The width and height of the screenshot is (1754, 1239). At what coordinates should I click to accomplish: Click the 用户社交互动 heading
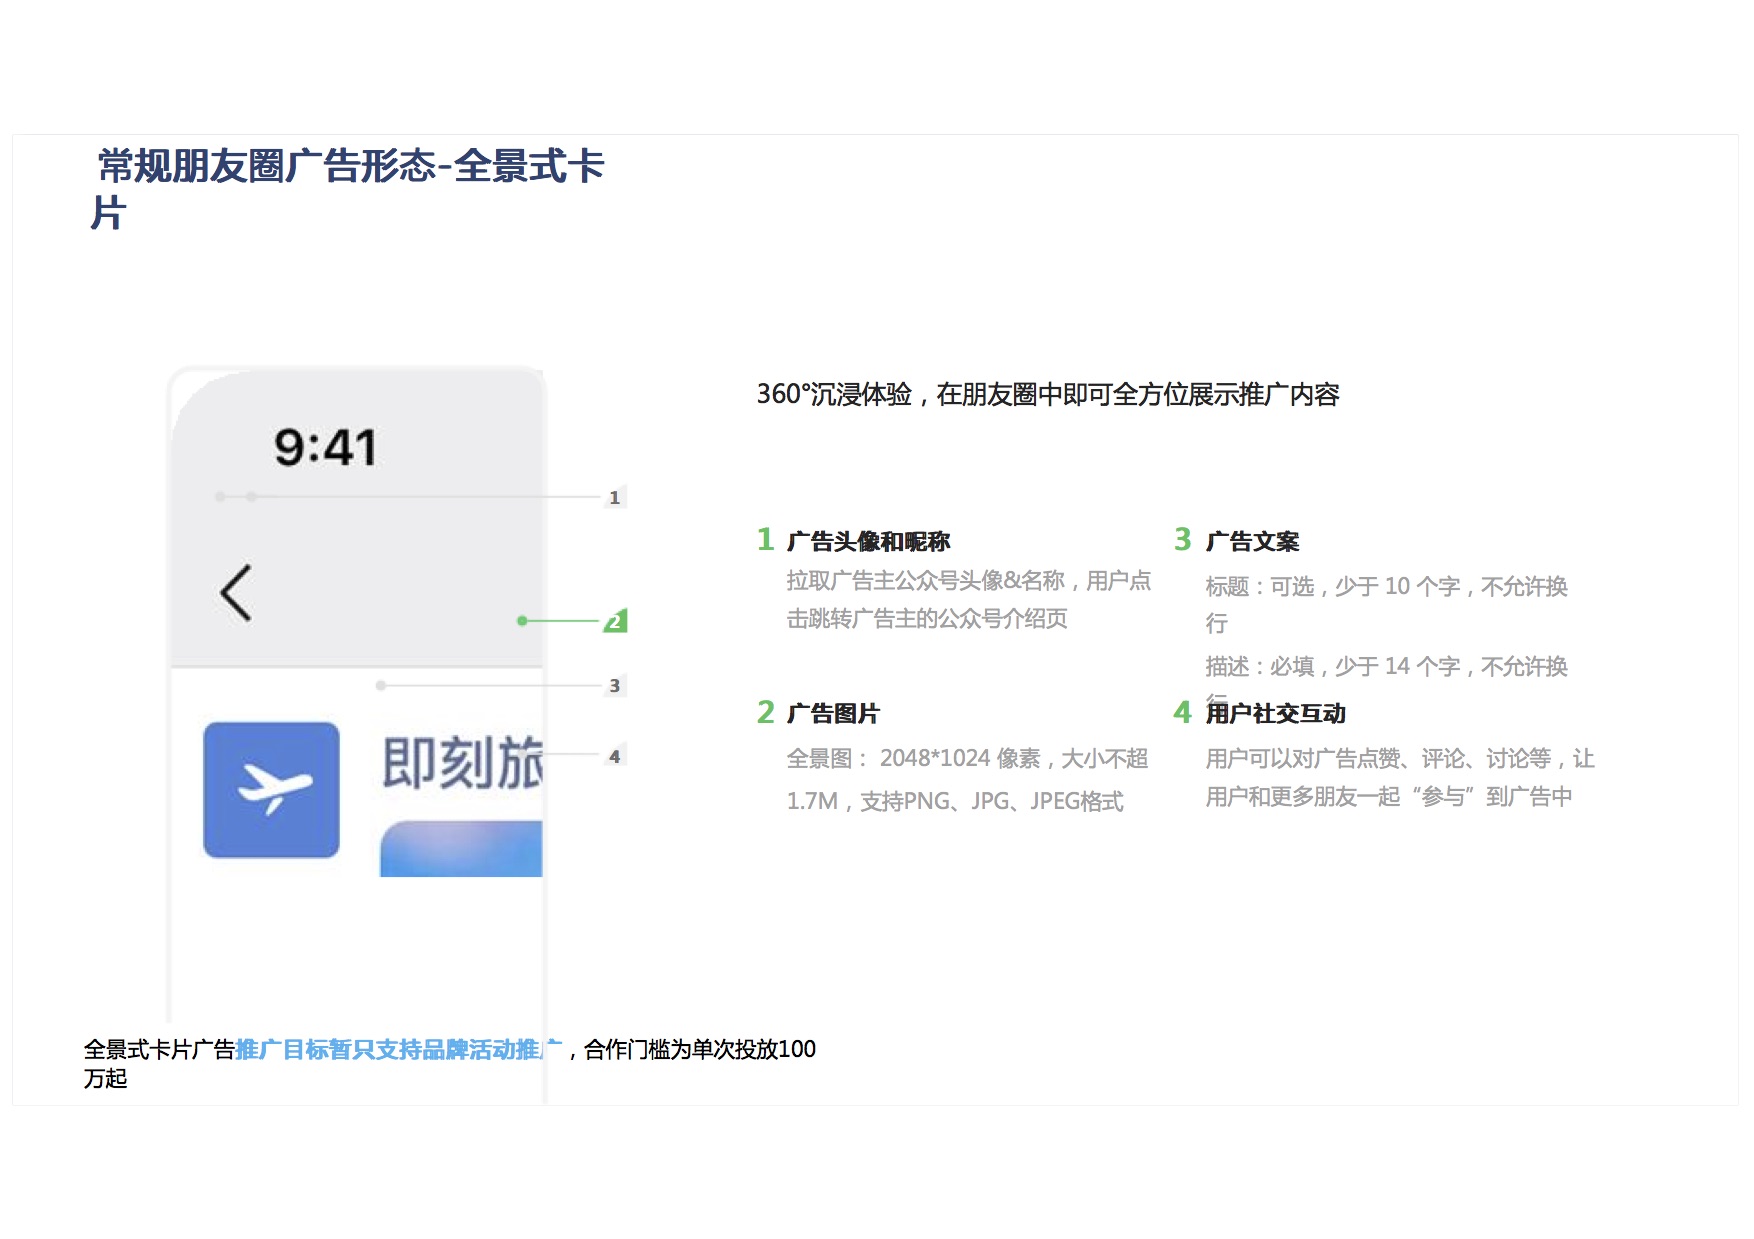click(x=1275, y=714)
